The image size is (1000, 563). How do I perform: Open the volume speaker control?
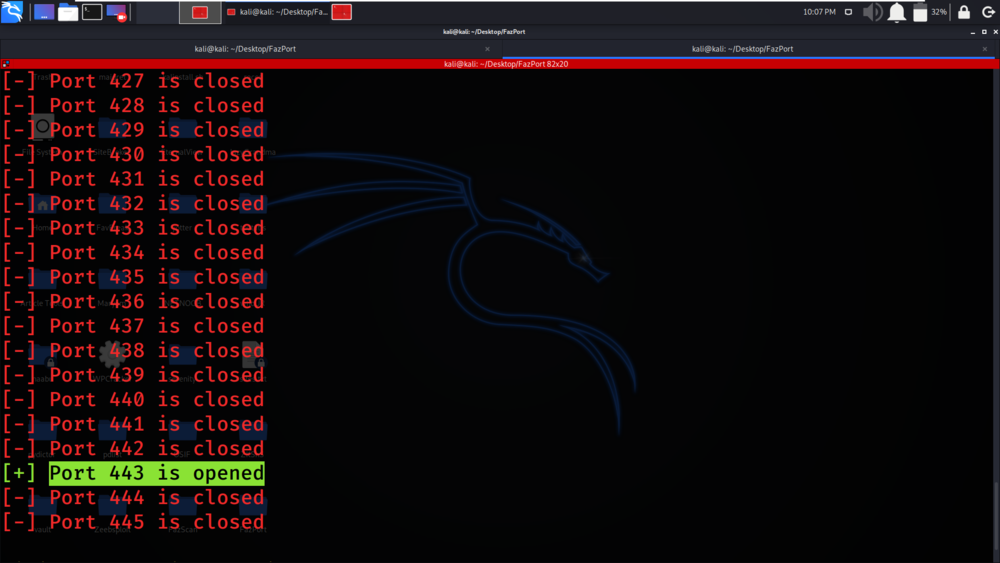(872, 12)
